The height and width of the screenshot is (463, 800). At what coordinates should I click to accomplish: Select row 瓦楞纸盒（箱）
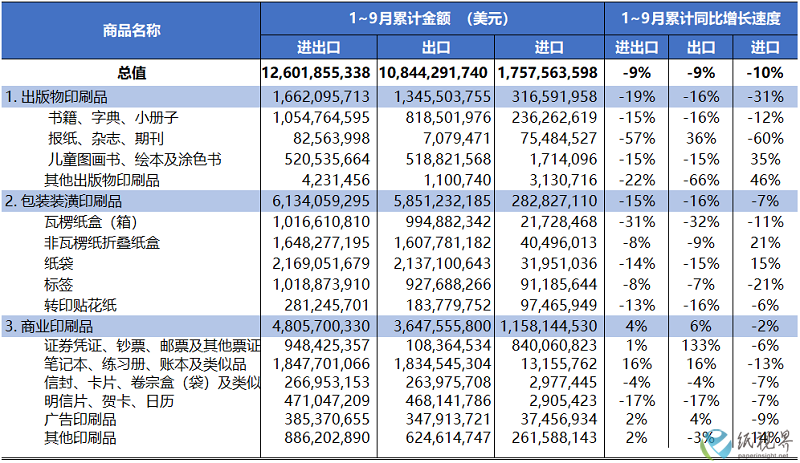[x=91, y=223]
